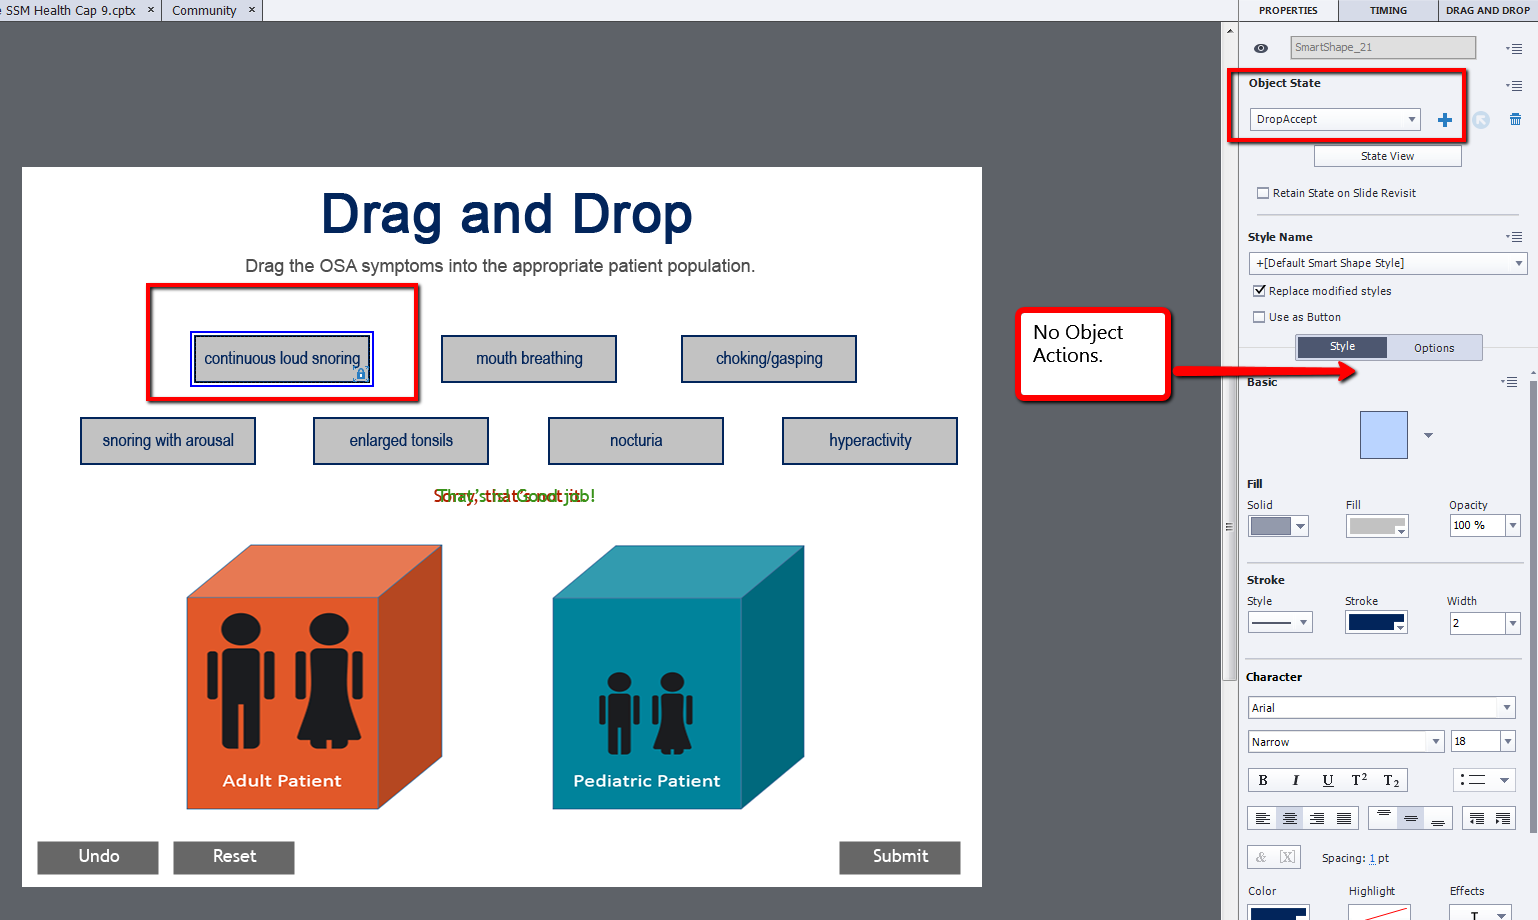Apply bold formatting to text
This screenshot has height=920, width=1538.
(1263, 780)
